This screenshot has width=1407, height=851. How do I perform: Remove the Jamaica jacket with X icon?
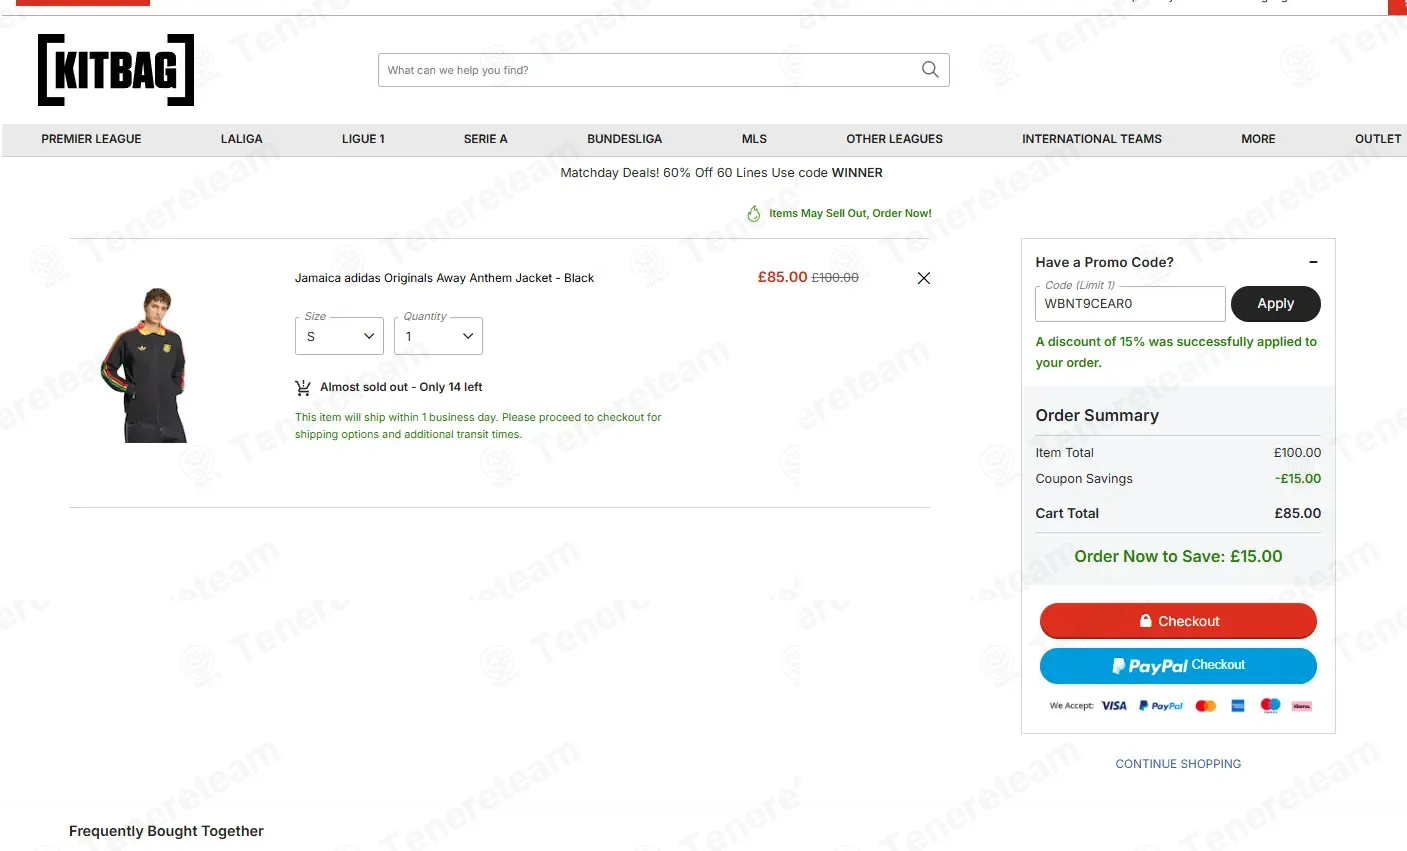924,278
